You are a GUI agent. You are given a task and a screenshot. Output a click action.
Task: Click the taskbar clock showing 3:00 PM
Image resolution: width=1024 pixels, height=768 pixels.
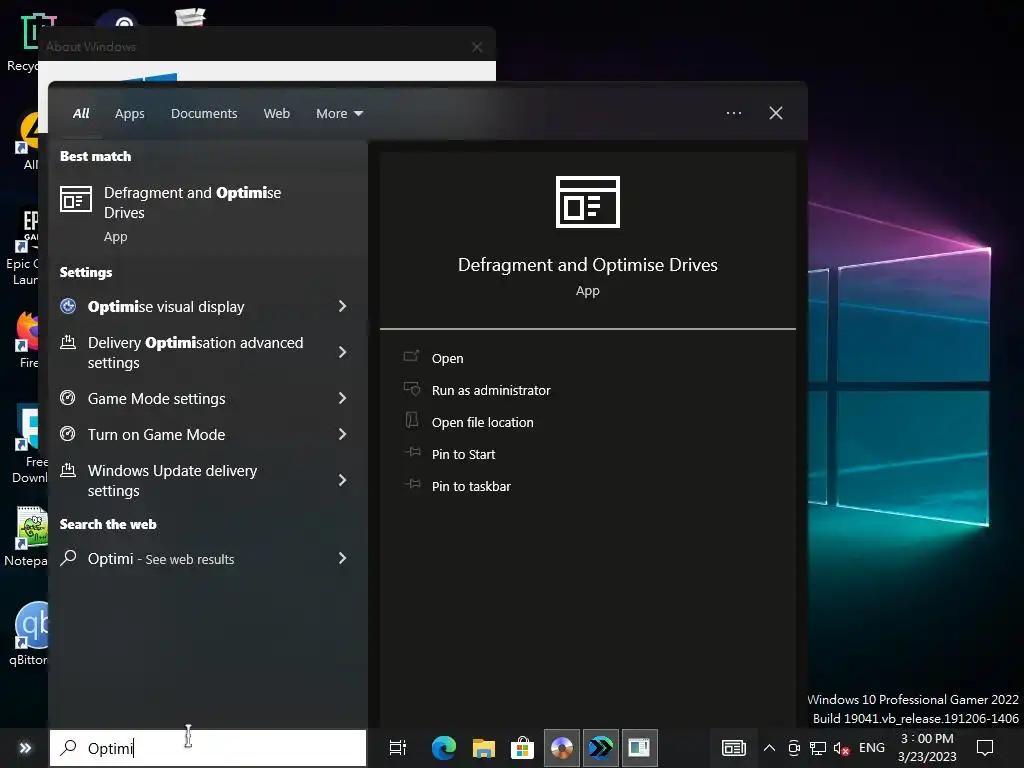(927, 748)
